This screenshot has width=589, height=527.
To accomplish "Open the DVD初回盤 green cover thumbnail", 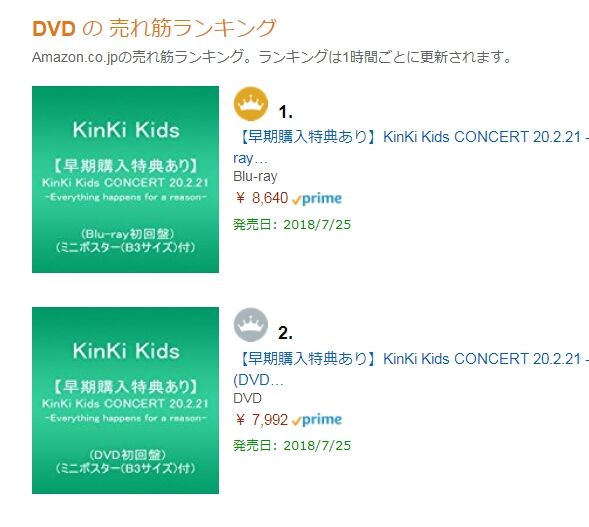I will (125, 400).
